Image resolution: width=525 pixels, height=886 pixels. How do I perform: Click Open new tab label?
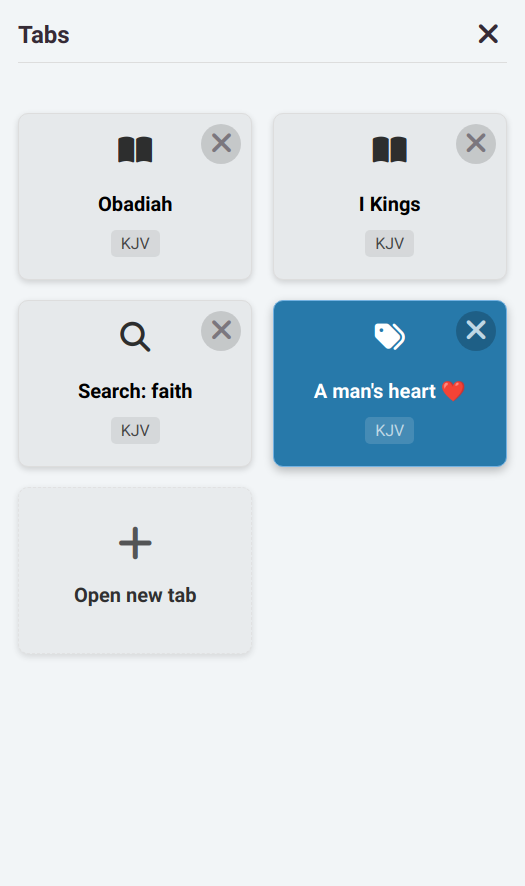point(135,595)
